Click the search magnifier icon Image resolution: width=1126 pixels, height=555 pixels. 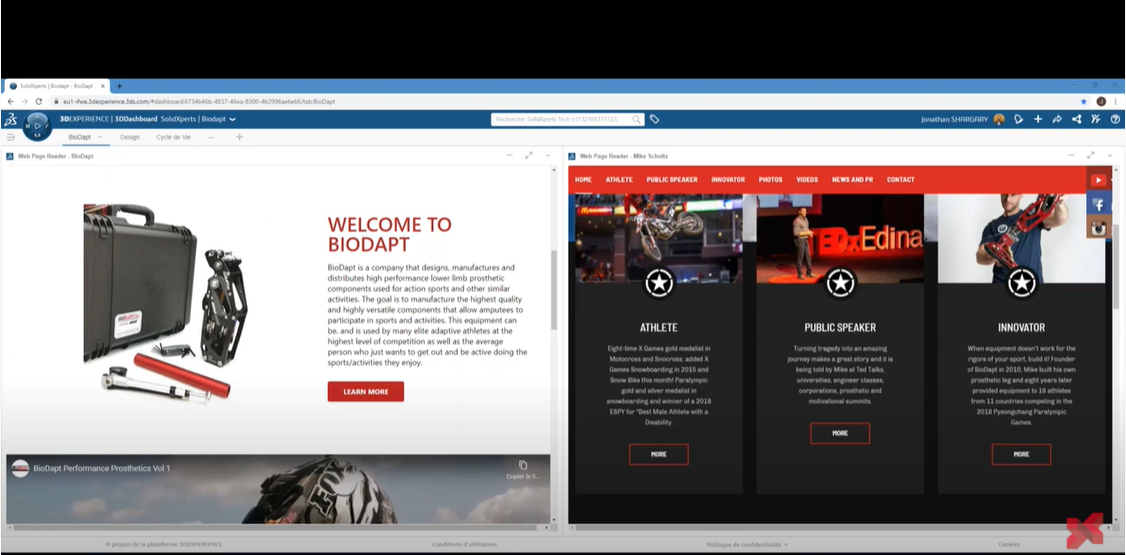point(636,119)
